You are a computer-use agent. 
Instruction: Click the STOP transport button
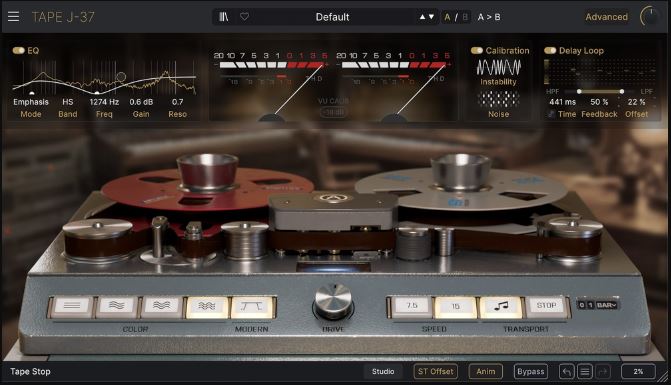tap(546, 306)
